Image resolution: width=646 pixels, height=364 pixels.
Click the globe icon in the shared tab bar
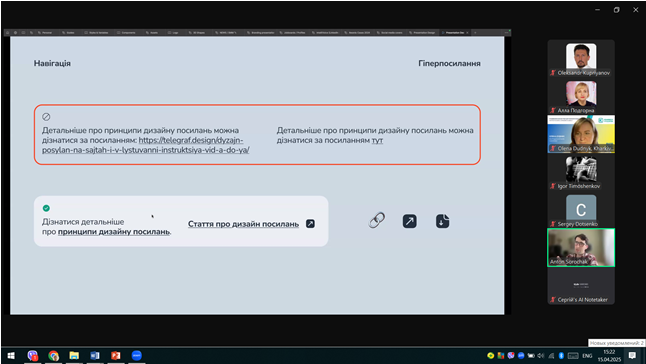[15, 32]
